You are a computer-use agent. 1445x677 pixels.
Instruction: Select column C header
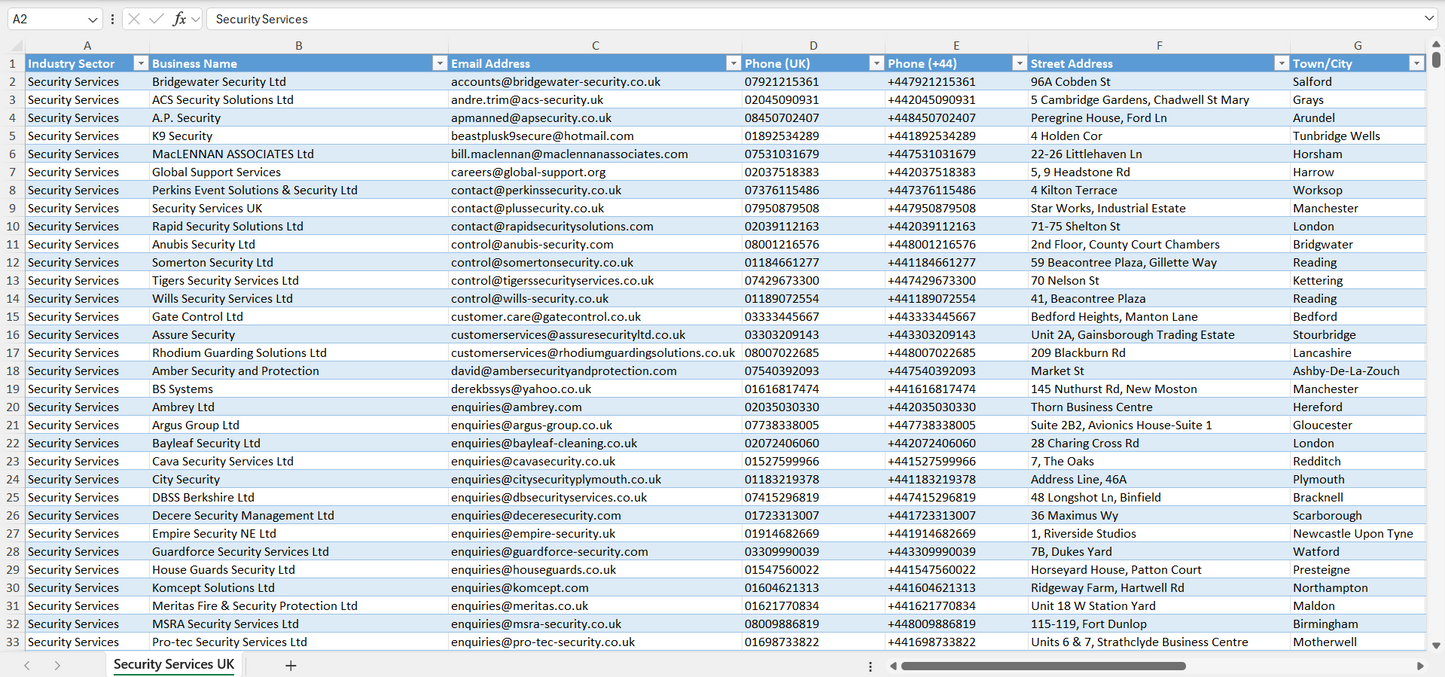(595, 45)
